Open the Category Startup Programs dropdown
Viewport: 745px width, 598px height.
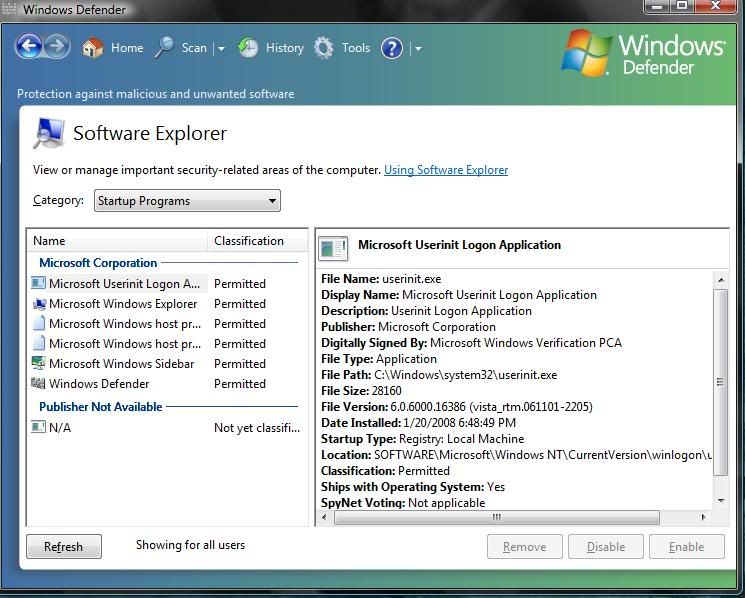point(187,200)
